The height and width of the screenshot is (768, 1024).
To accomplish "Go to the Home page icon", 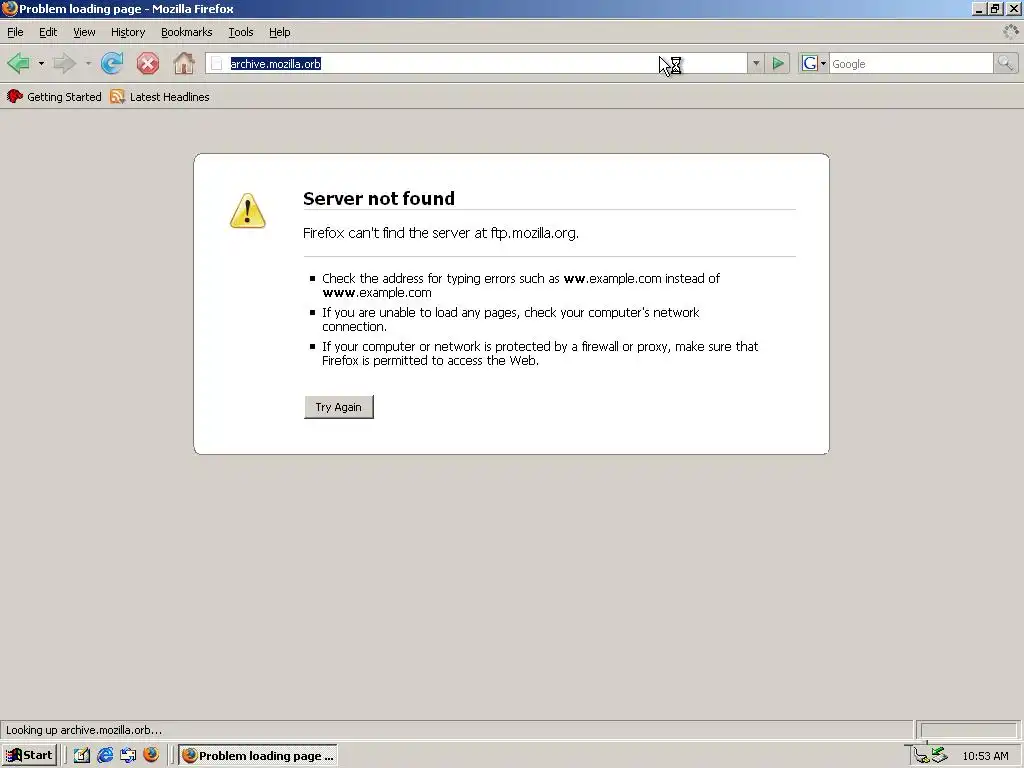I will pyautogui.click(x=184, y=63).
